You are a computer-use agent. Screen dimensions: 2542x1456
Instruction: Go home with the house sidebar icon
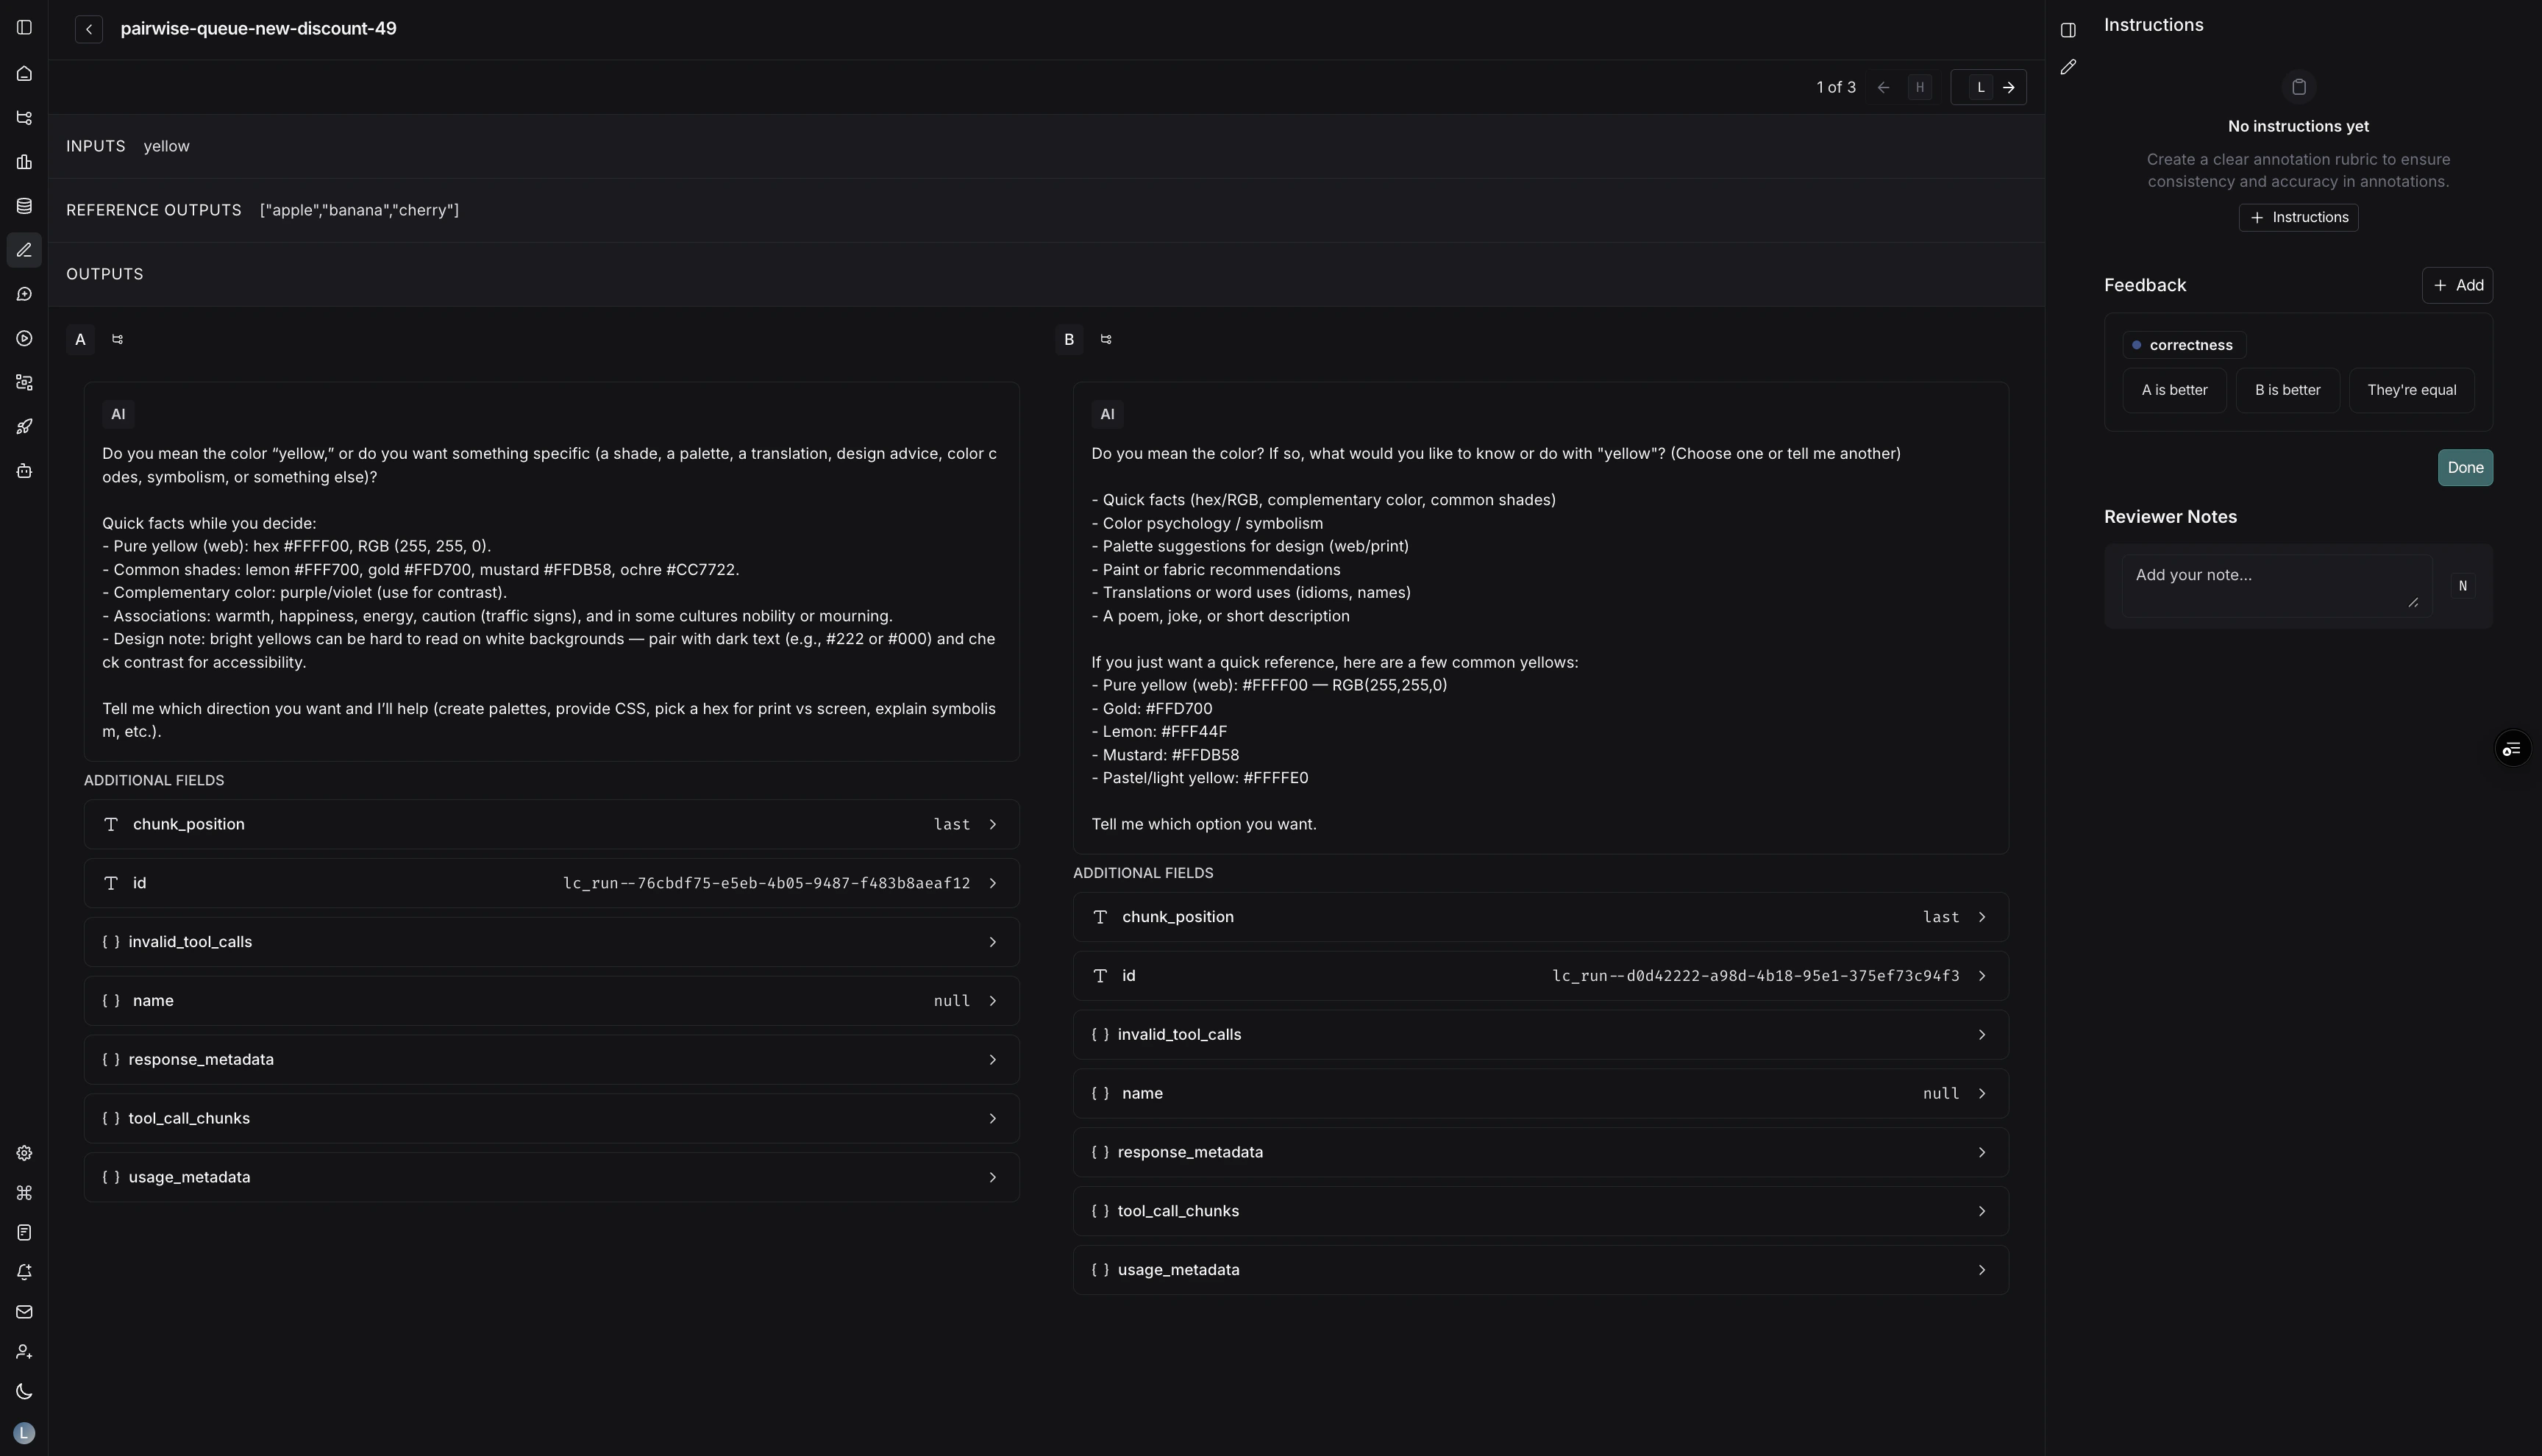point(24,73)
